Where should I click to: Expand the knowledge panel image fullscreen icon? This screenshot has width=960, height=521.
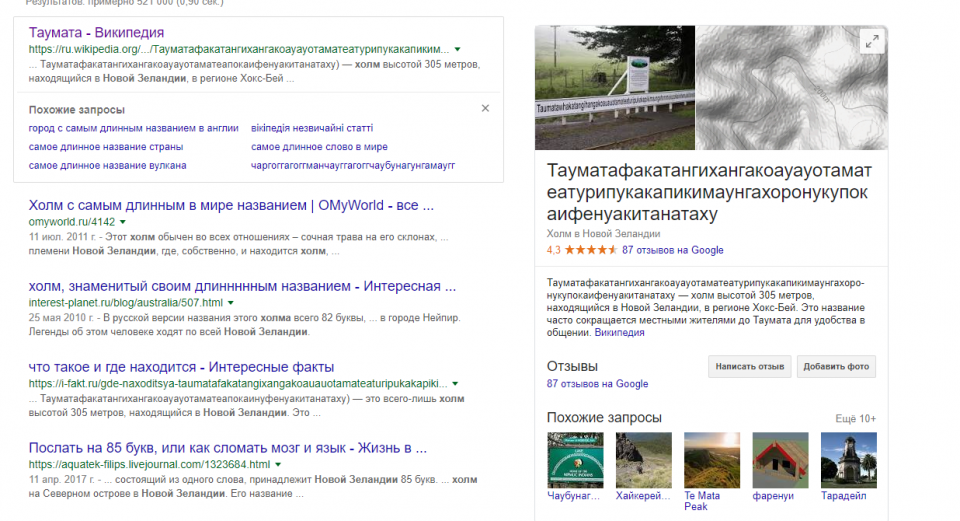pyautogui.click(x=872, y=41)
